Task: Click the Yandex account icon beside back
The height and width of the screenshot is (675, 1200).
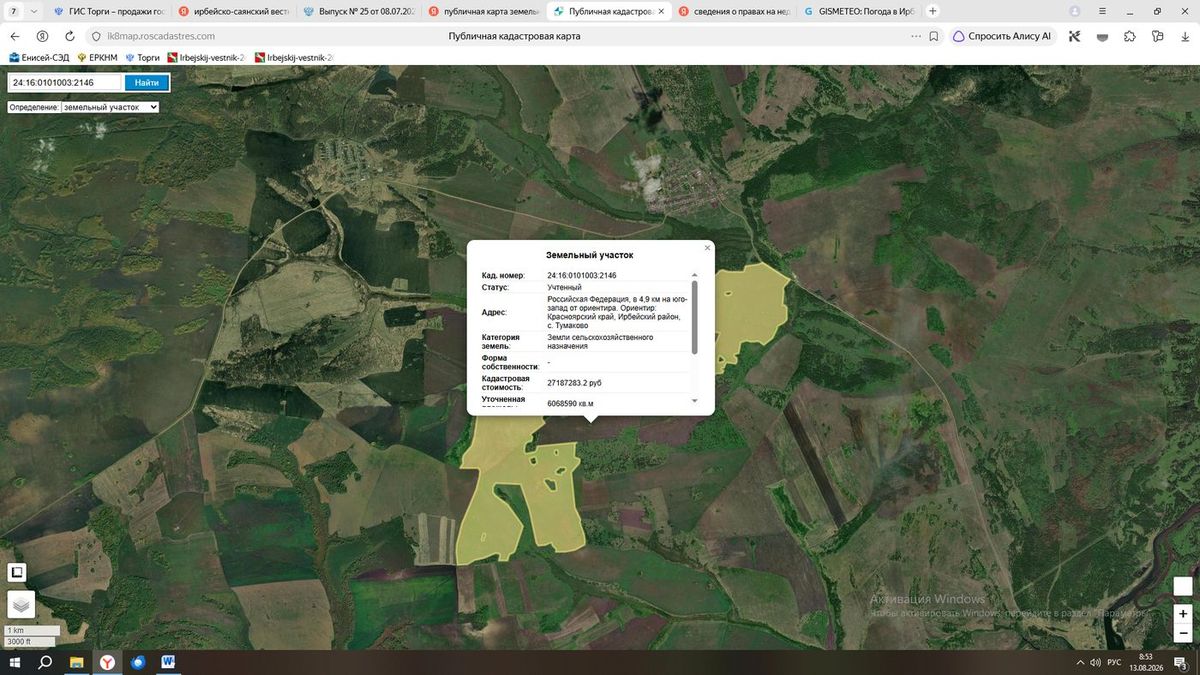Action: (x=42, y=36)
